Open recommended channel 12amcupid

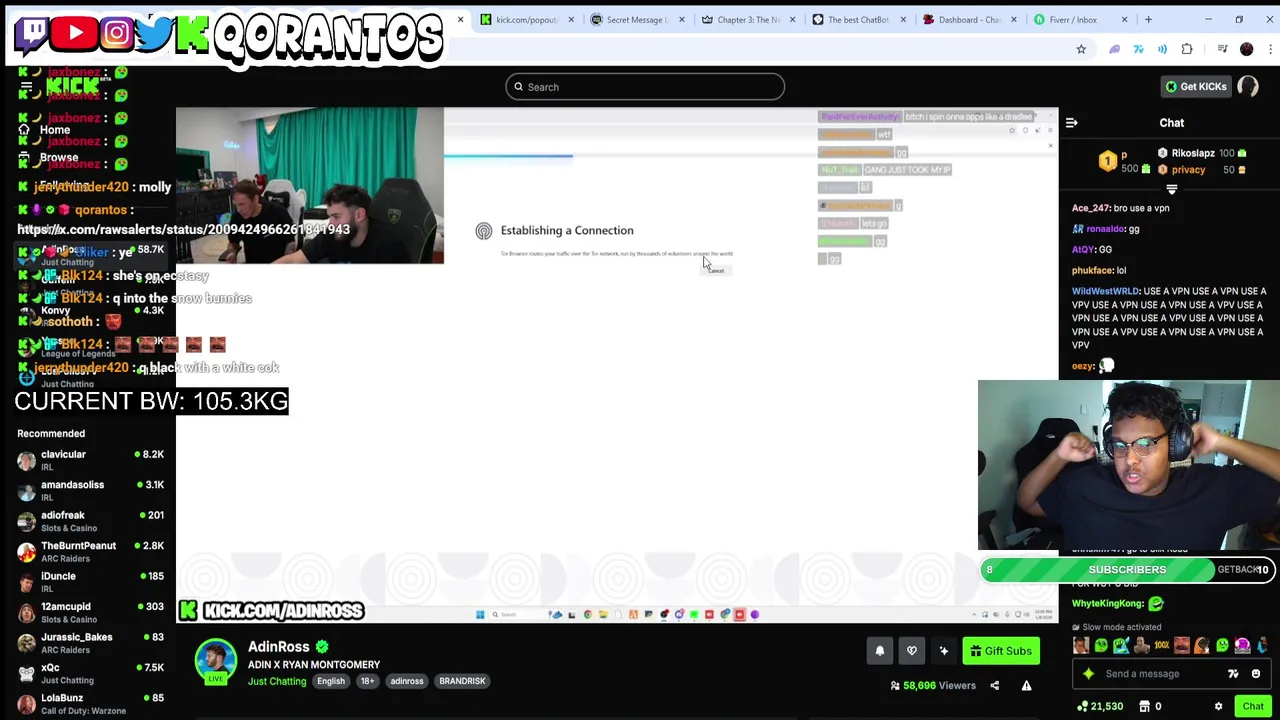(x=89, y=613)
